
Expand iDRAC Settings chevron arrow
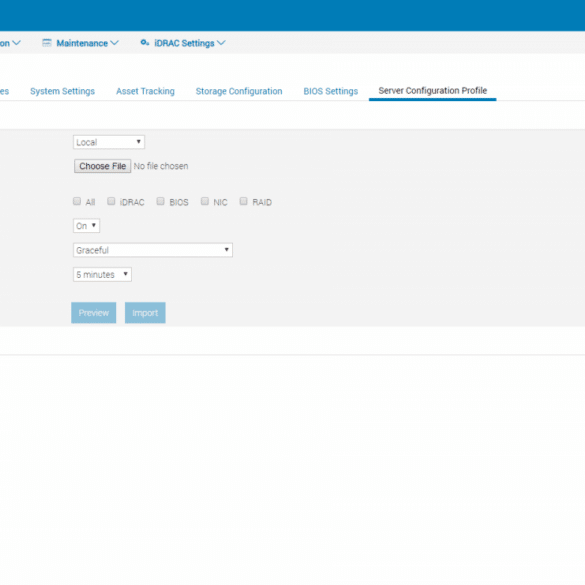point(221,43)
